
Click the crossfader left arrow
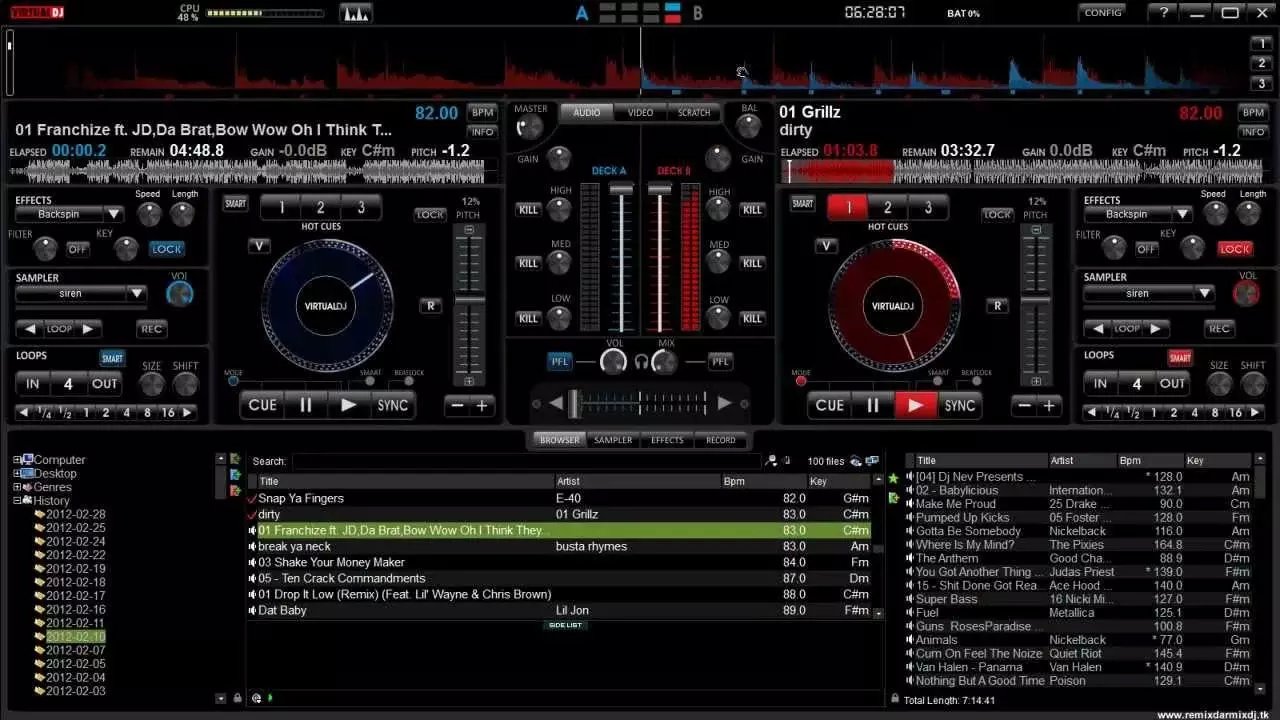(555, 403)
